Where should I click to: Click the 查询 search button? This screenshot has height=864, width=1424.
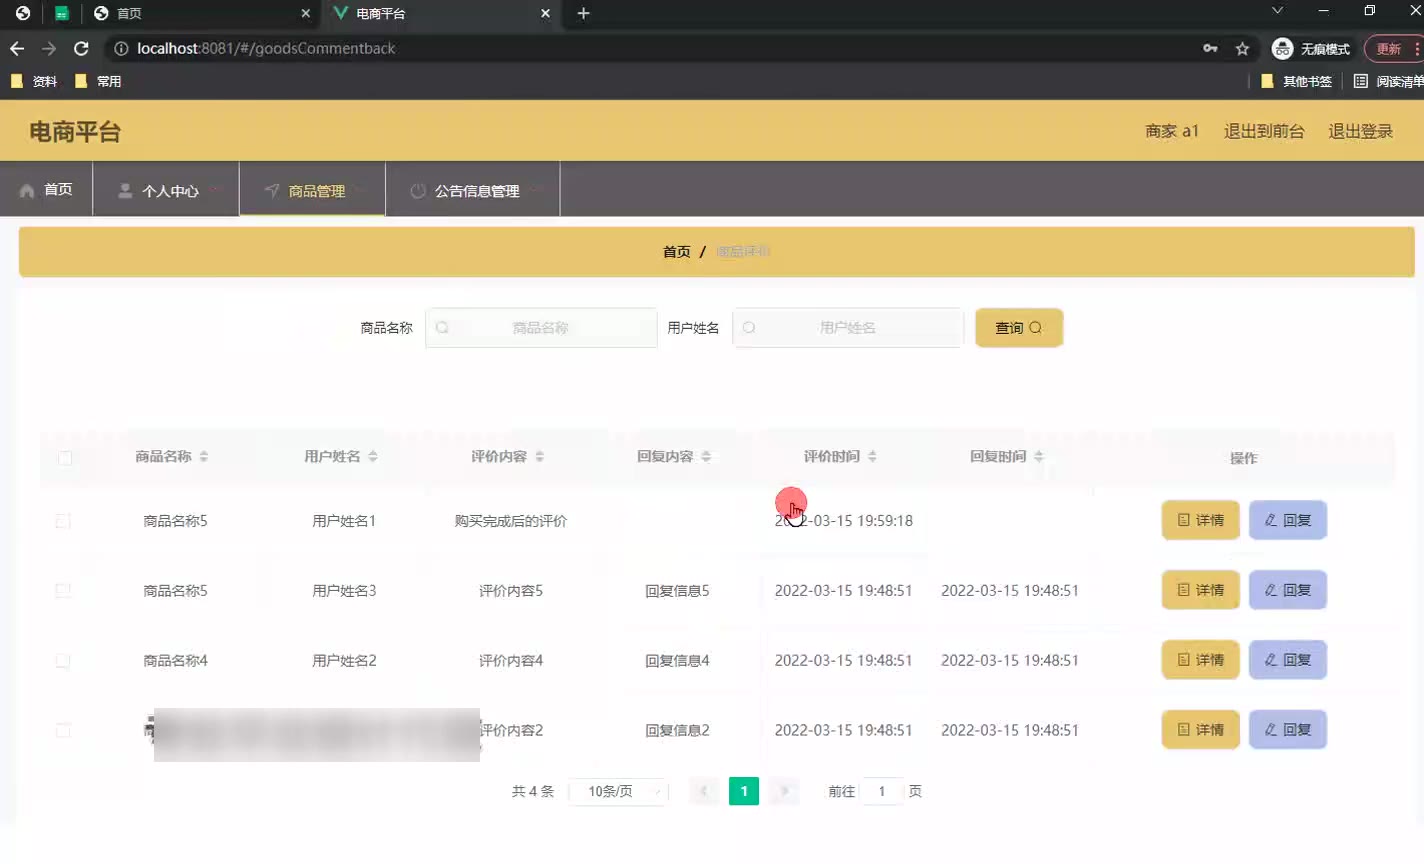[1018, 328]
